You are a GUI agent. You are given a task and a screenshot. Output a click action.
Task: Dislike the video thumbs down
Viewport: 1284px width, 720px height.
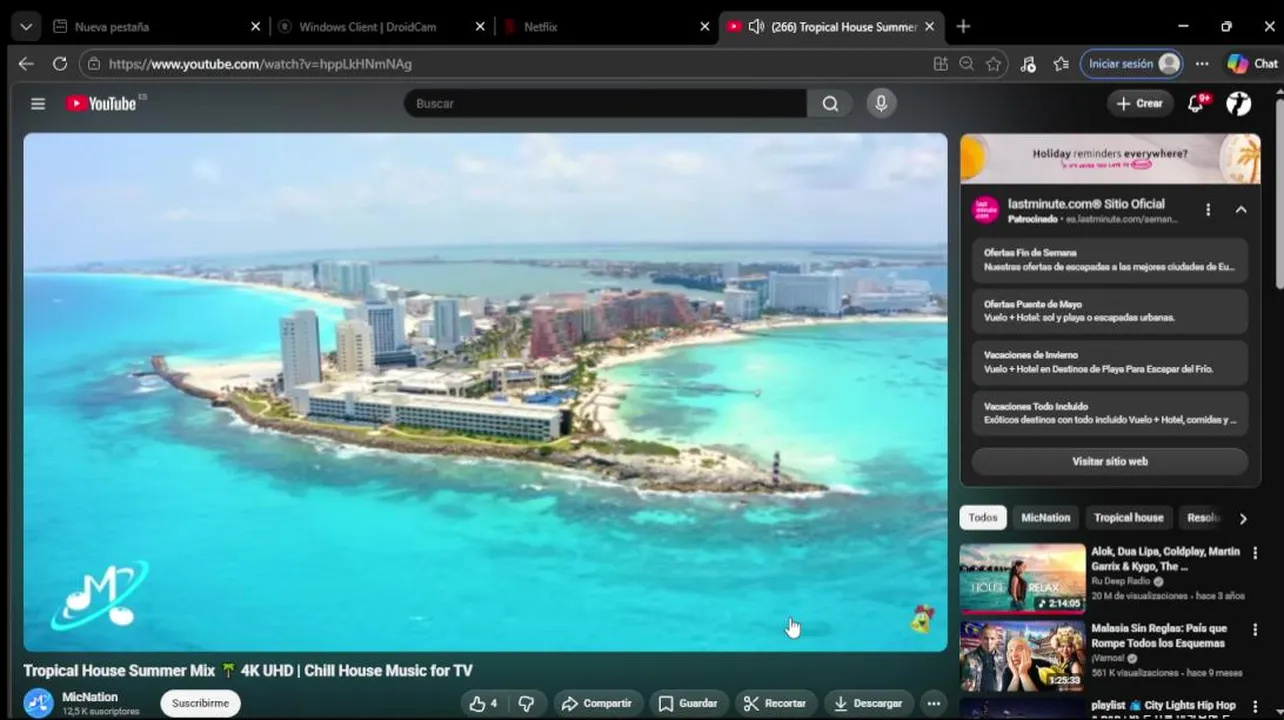(x=526, y=703)
